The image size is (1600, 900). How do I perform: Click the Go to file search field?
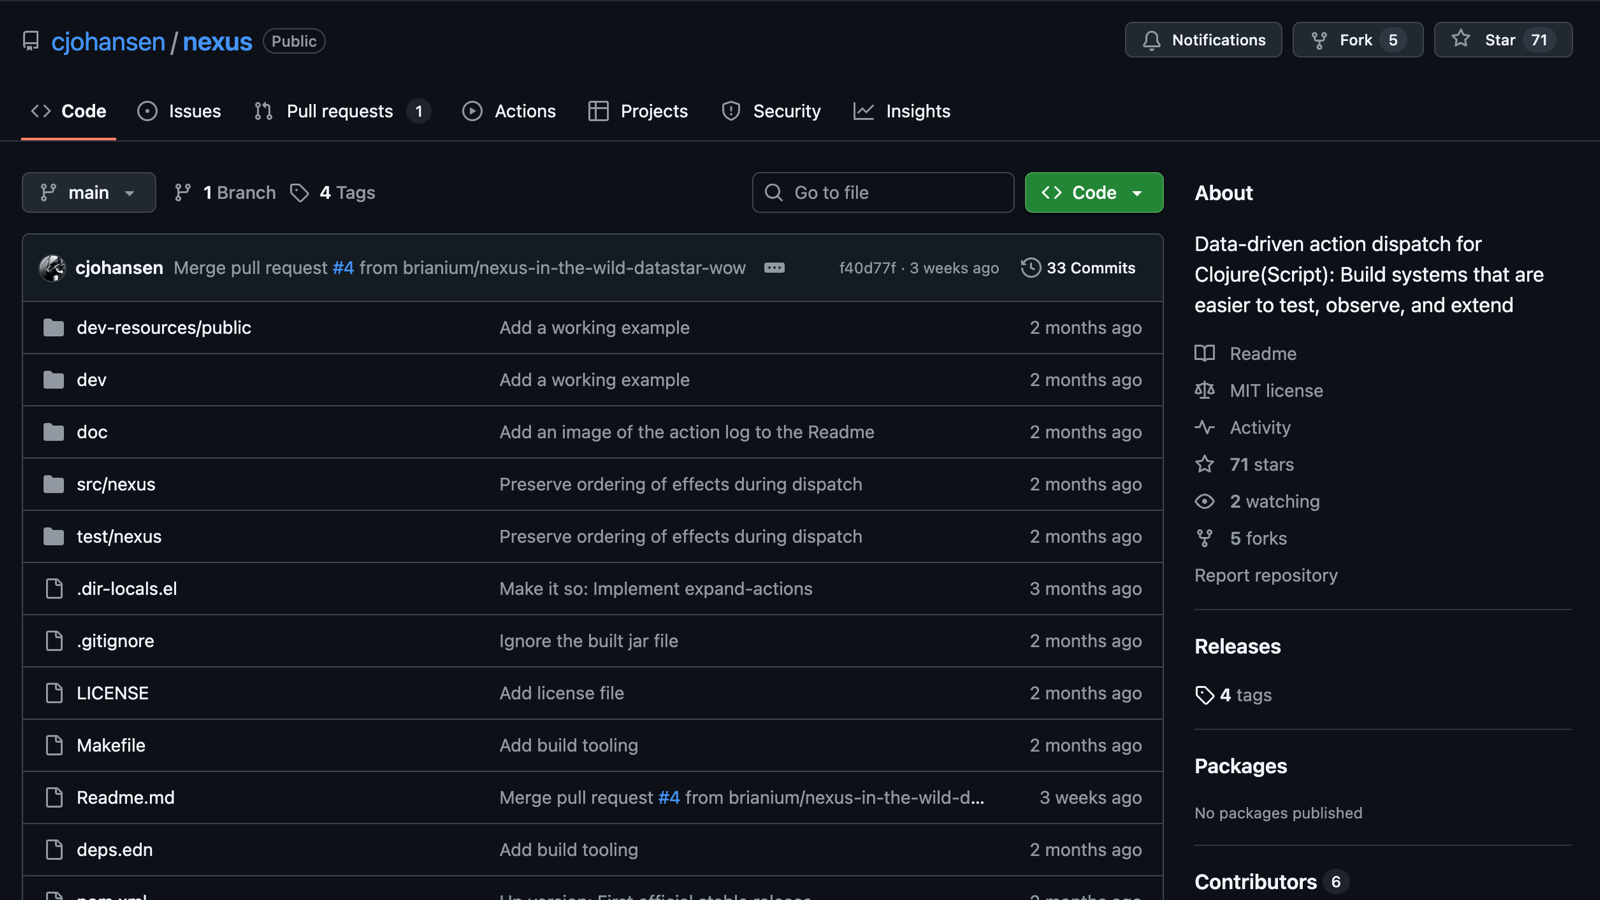pyautogui.click(x=883, y=193)
